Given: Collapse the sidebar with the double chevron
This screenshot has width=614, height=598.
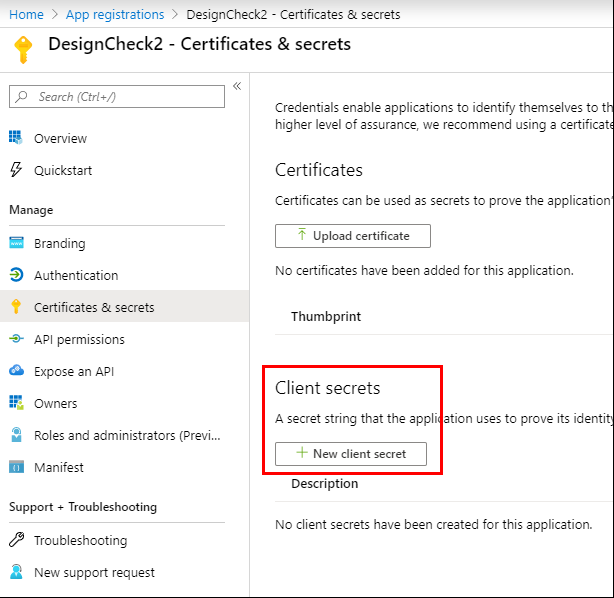Looking at the screenshot, I should tap(237, 86).
